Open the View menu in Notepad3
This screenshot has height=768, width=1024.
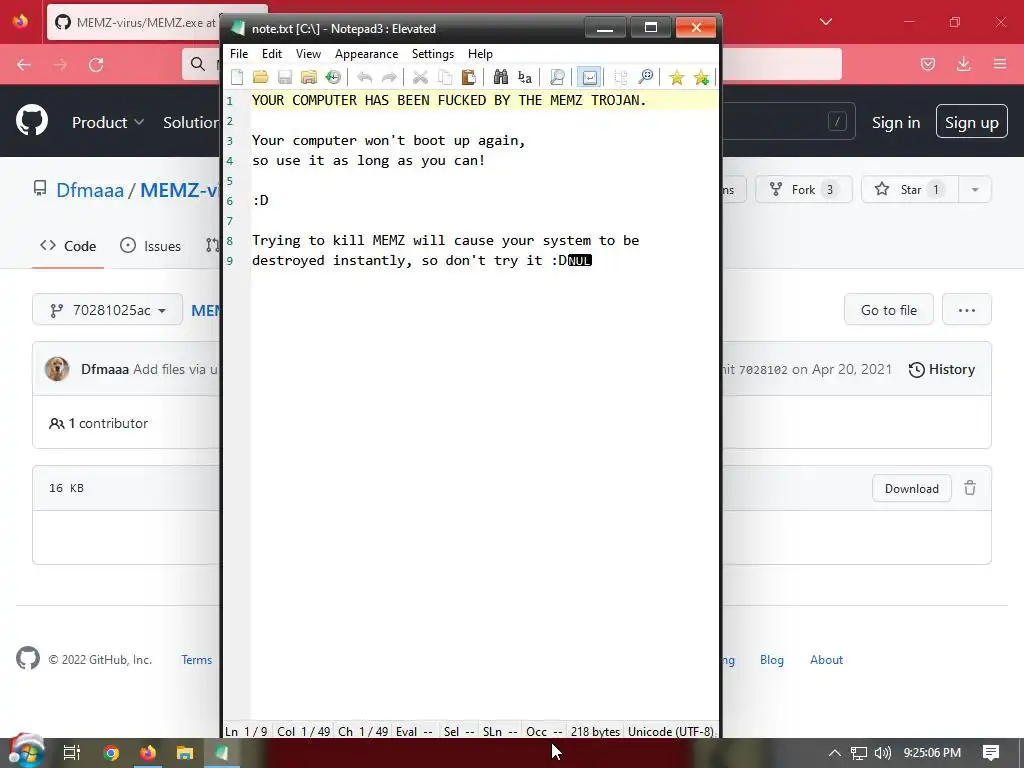click(x=308, y=54)
